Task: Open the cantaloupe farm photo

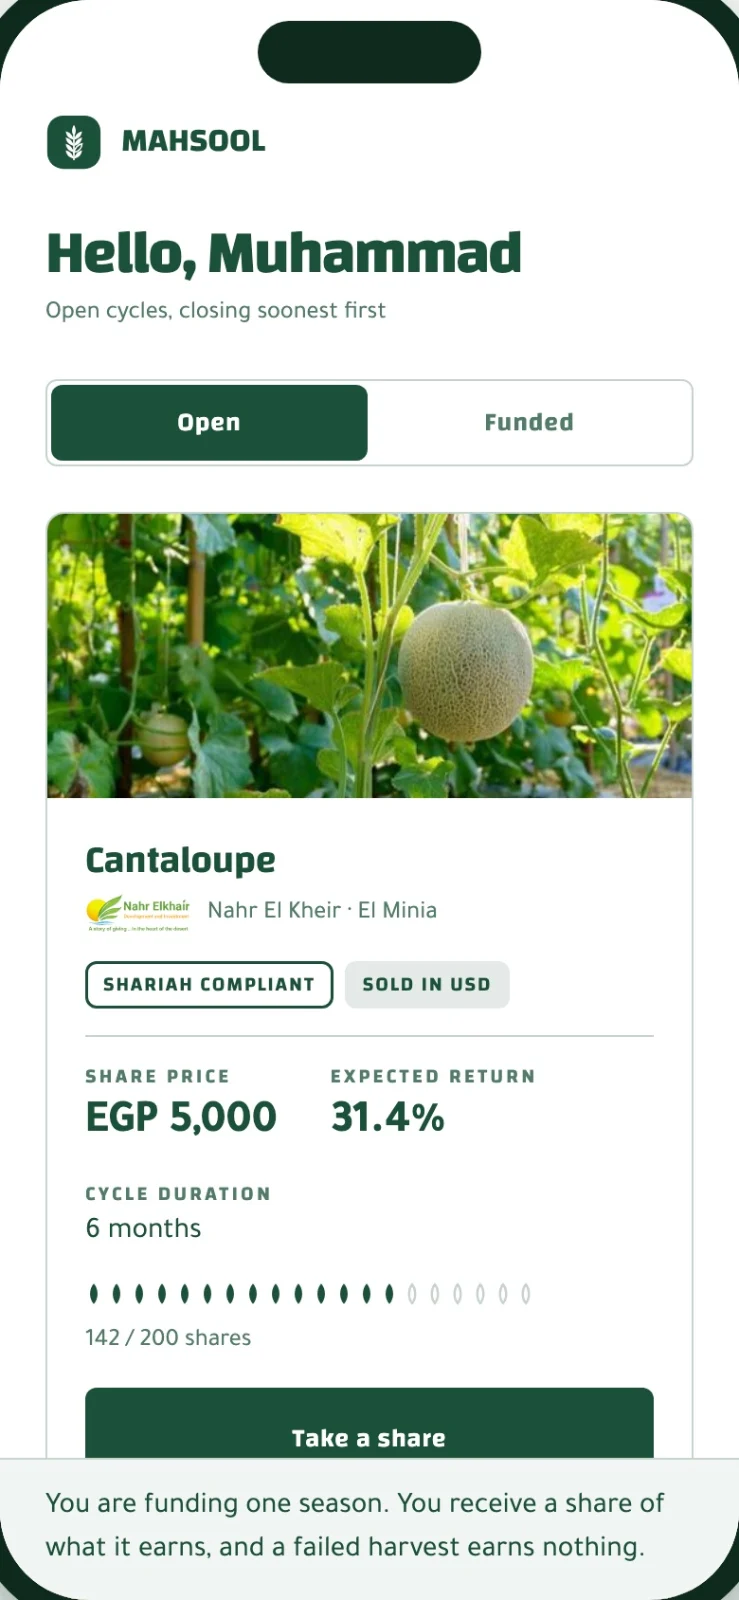Action: [x=369, y=655]
